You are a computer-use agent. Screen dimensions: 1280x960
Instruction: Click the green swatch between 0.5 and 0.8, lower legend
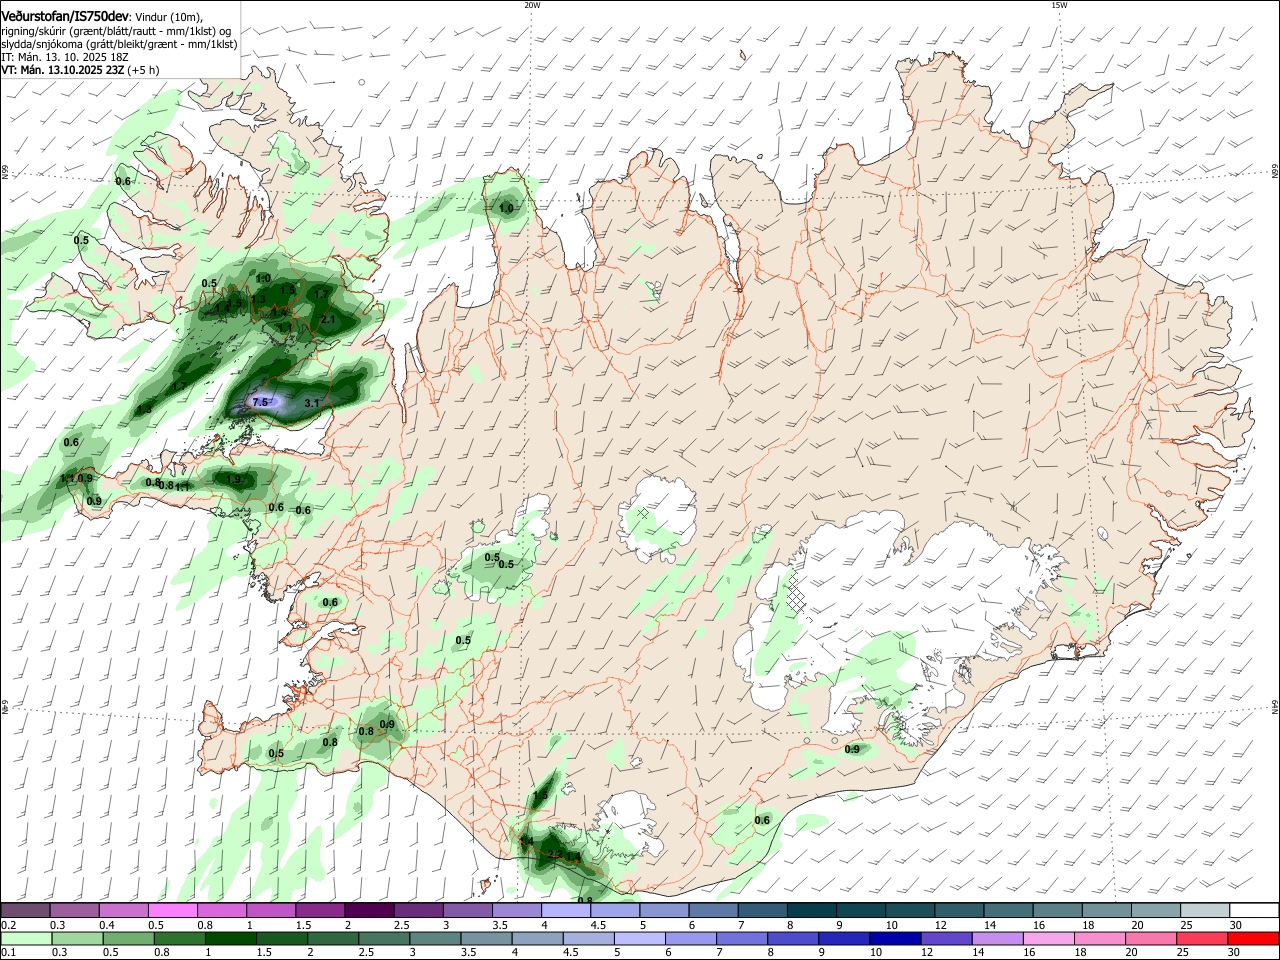tap(129, 939)
